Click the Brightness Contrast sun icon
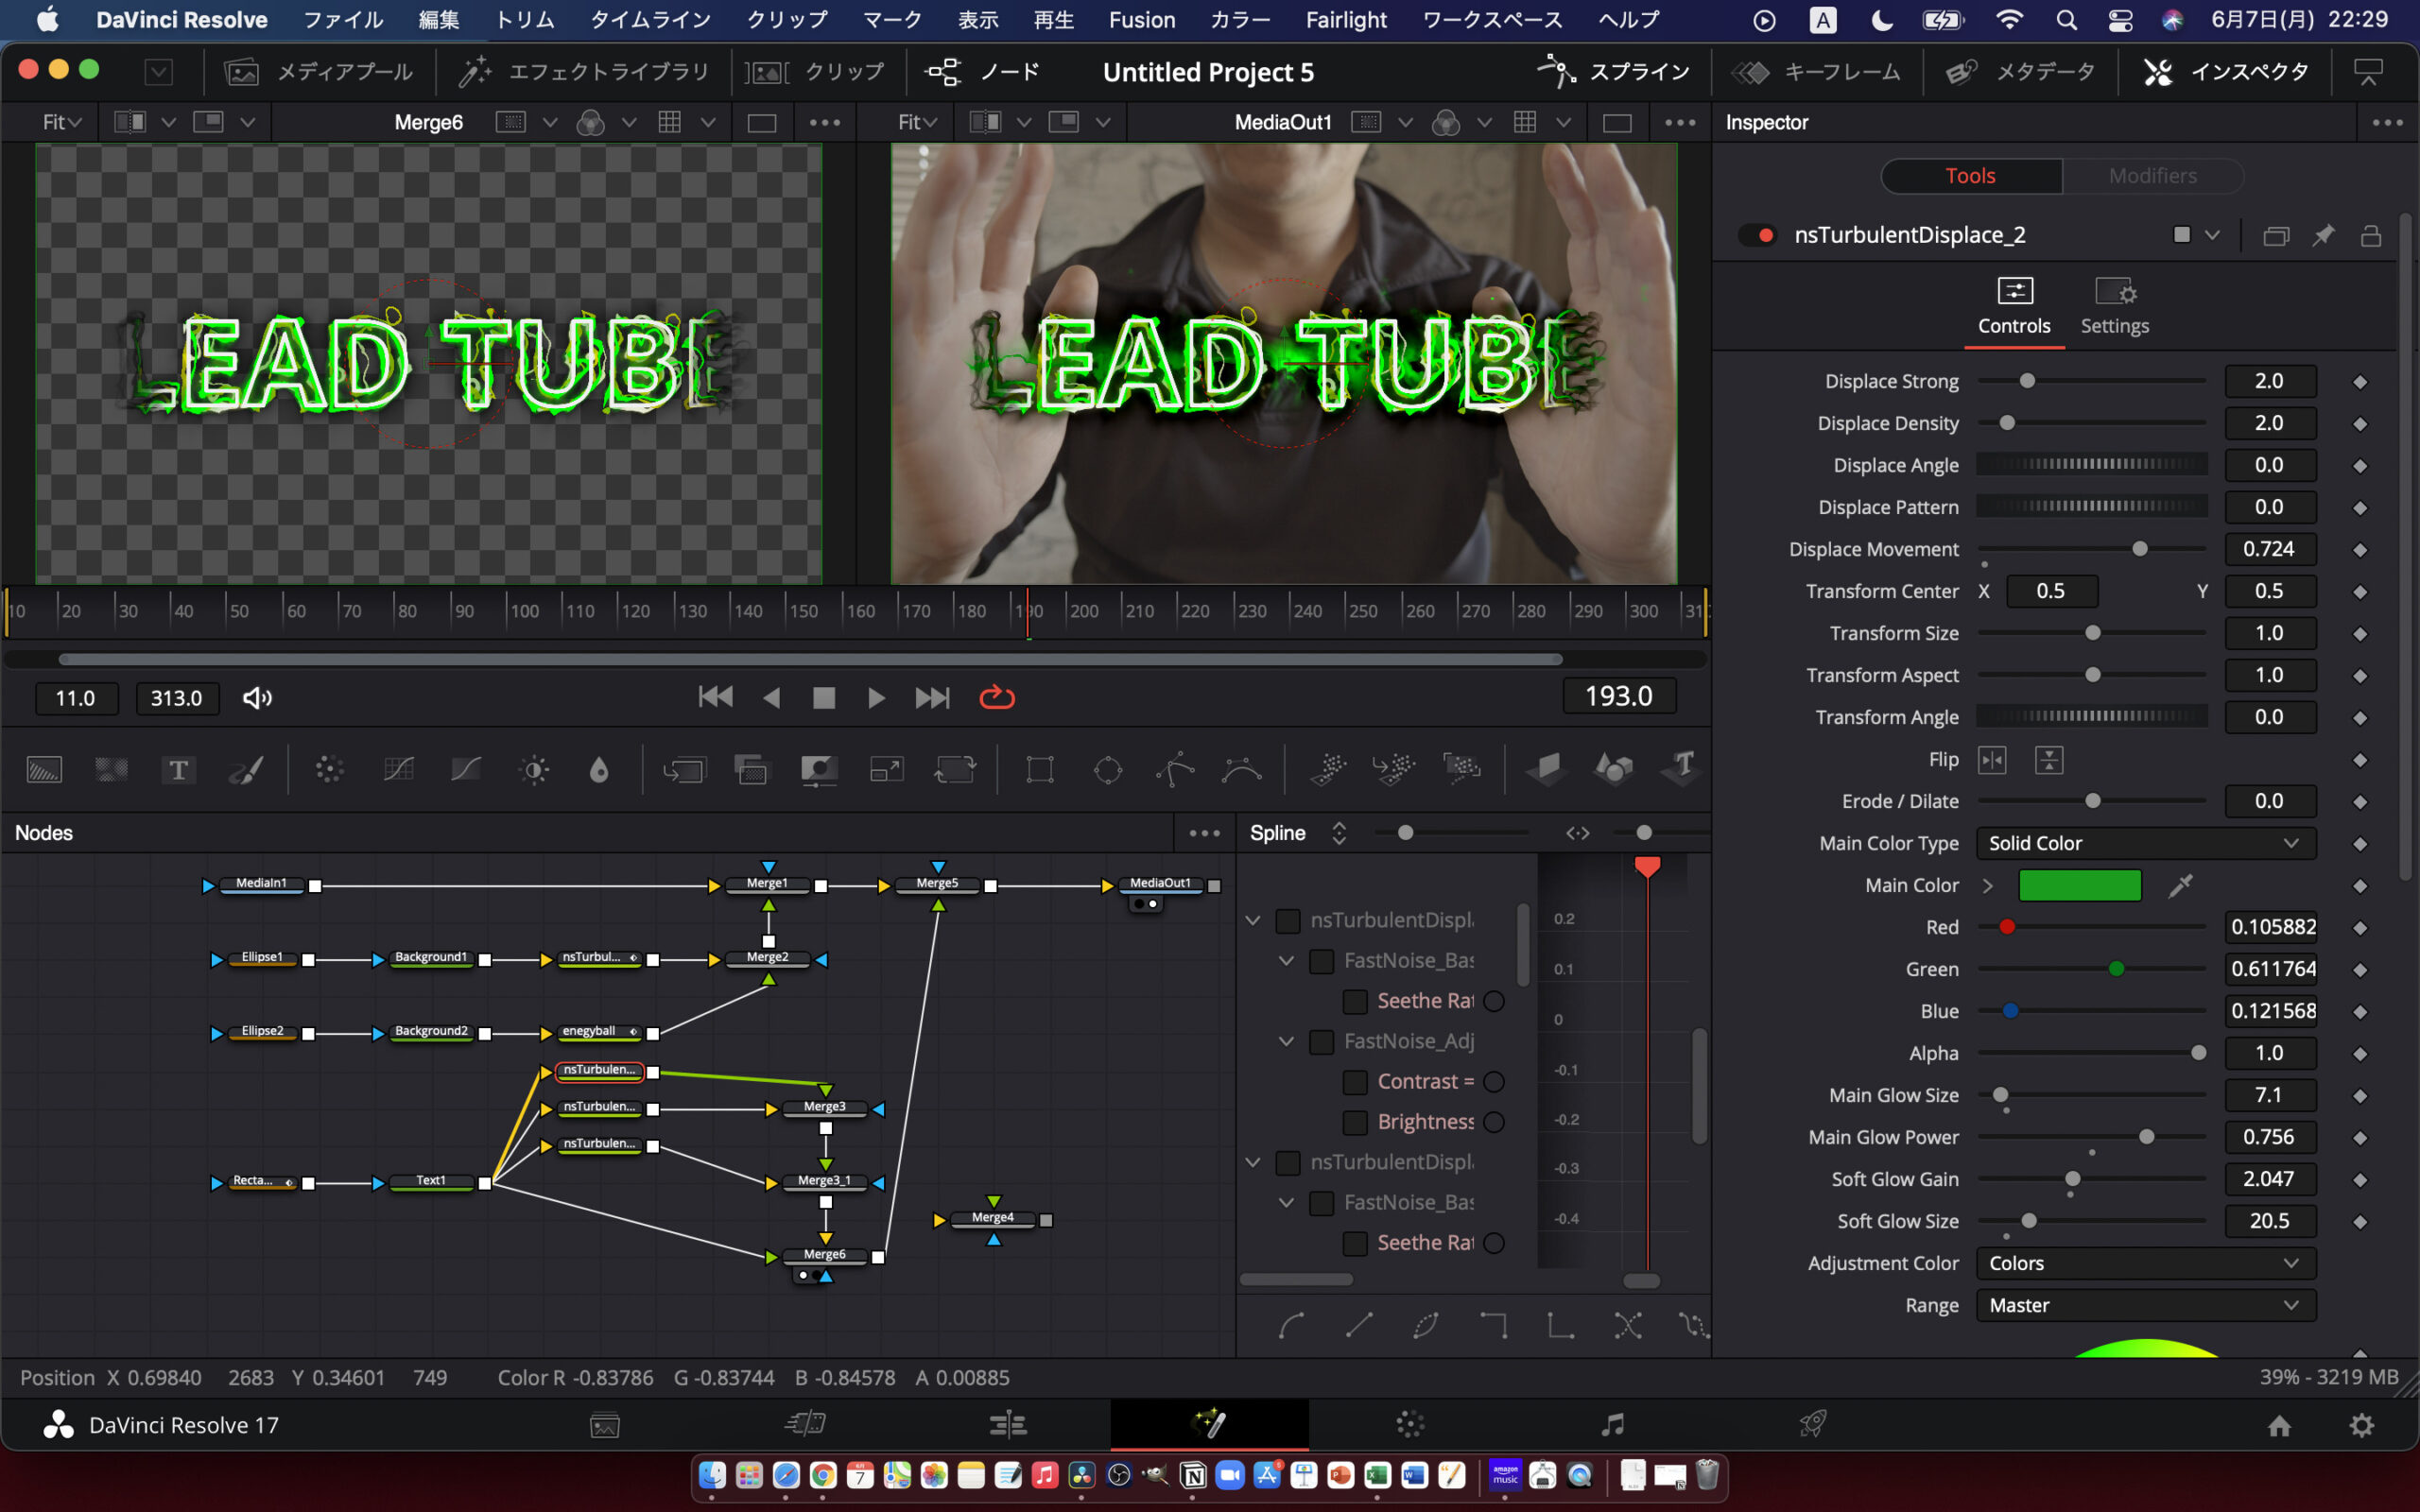 [534, 769]
